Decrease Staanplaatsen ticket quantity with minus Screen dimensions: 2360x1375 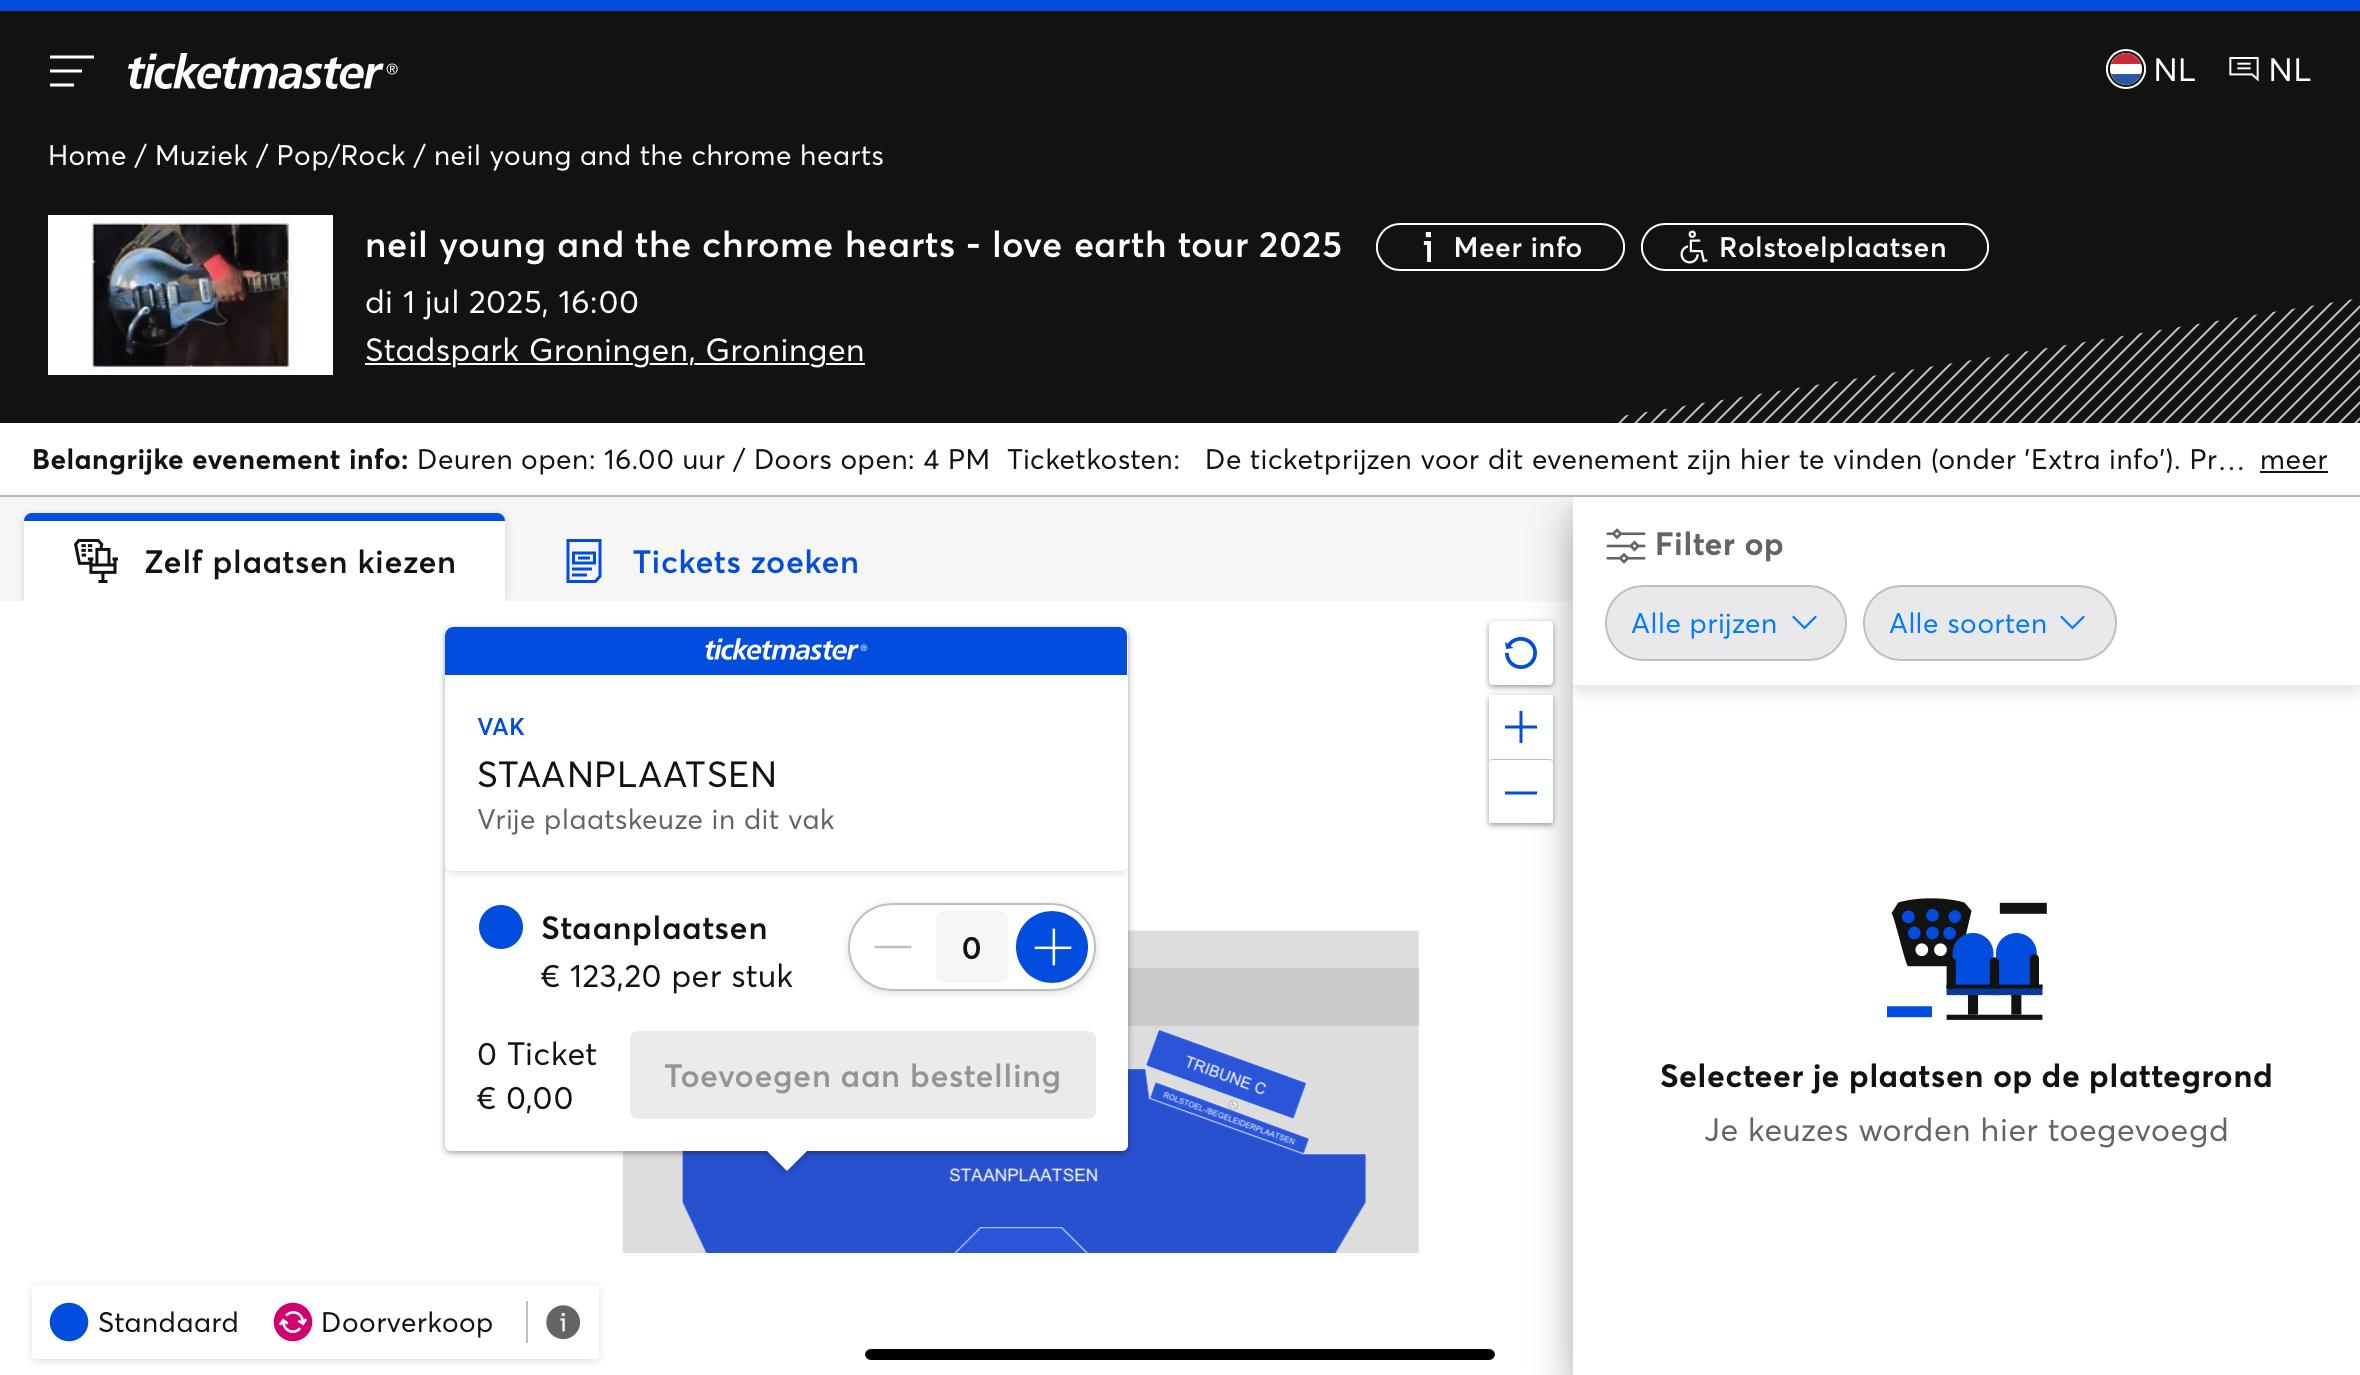[x=892, y=947]
